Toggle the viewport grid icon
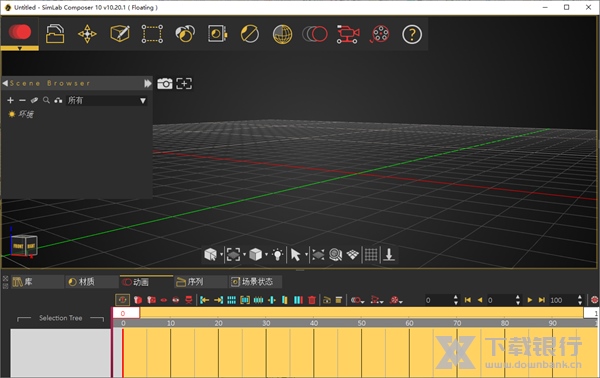The image size is (600, 378). tap(371, 254)
